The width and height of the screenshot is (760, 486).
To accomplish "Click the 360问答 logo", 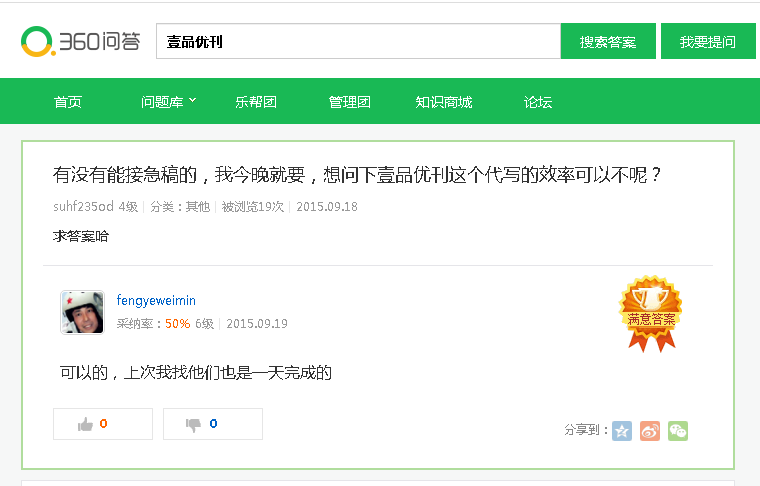I will [80, 41].
